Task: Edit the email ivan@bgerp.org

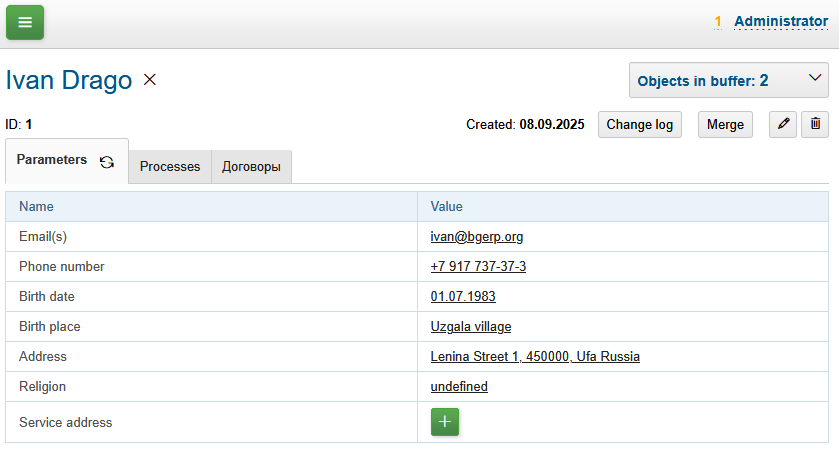Action: tap(477, 237)
